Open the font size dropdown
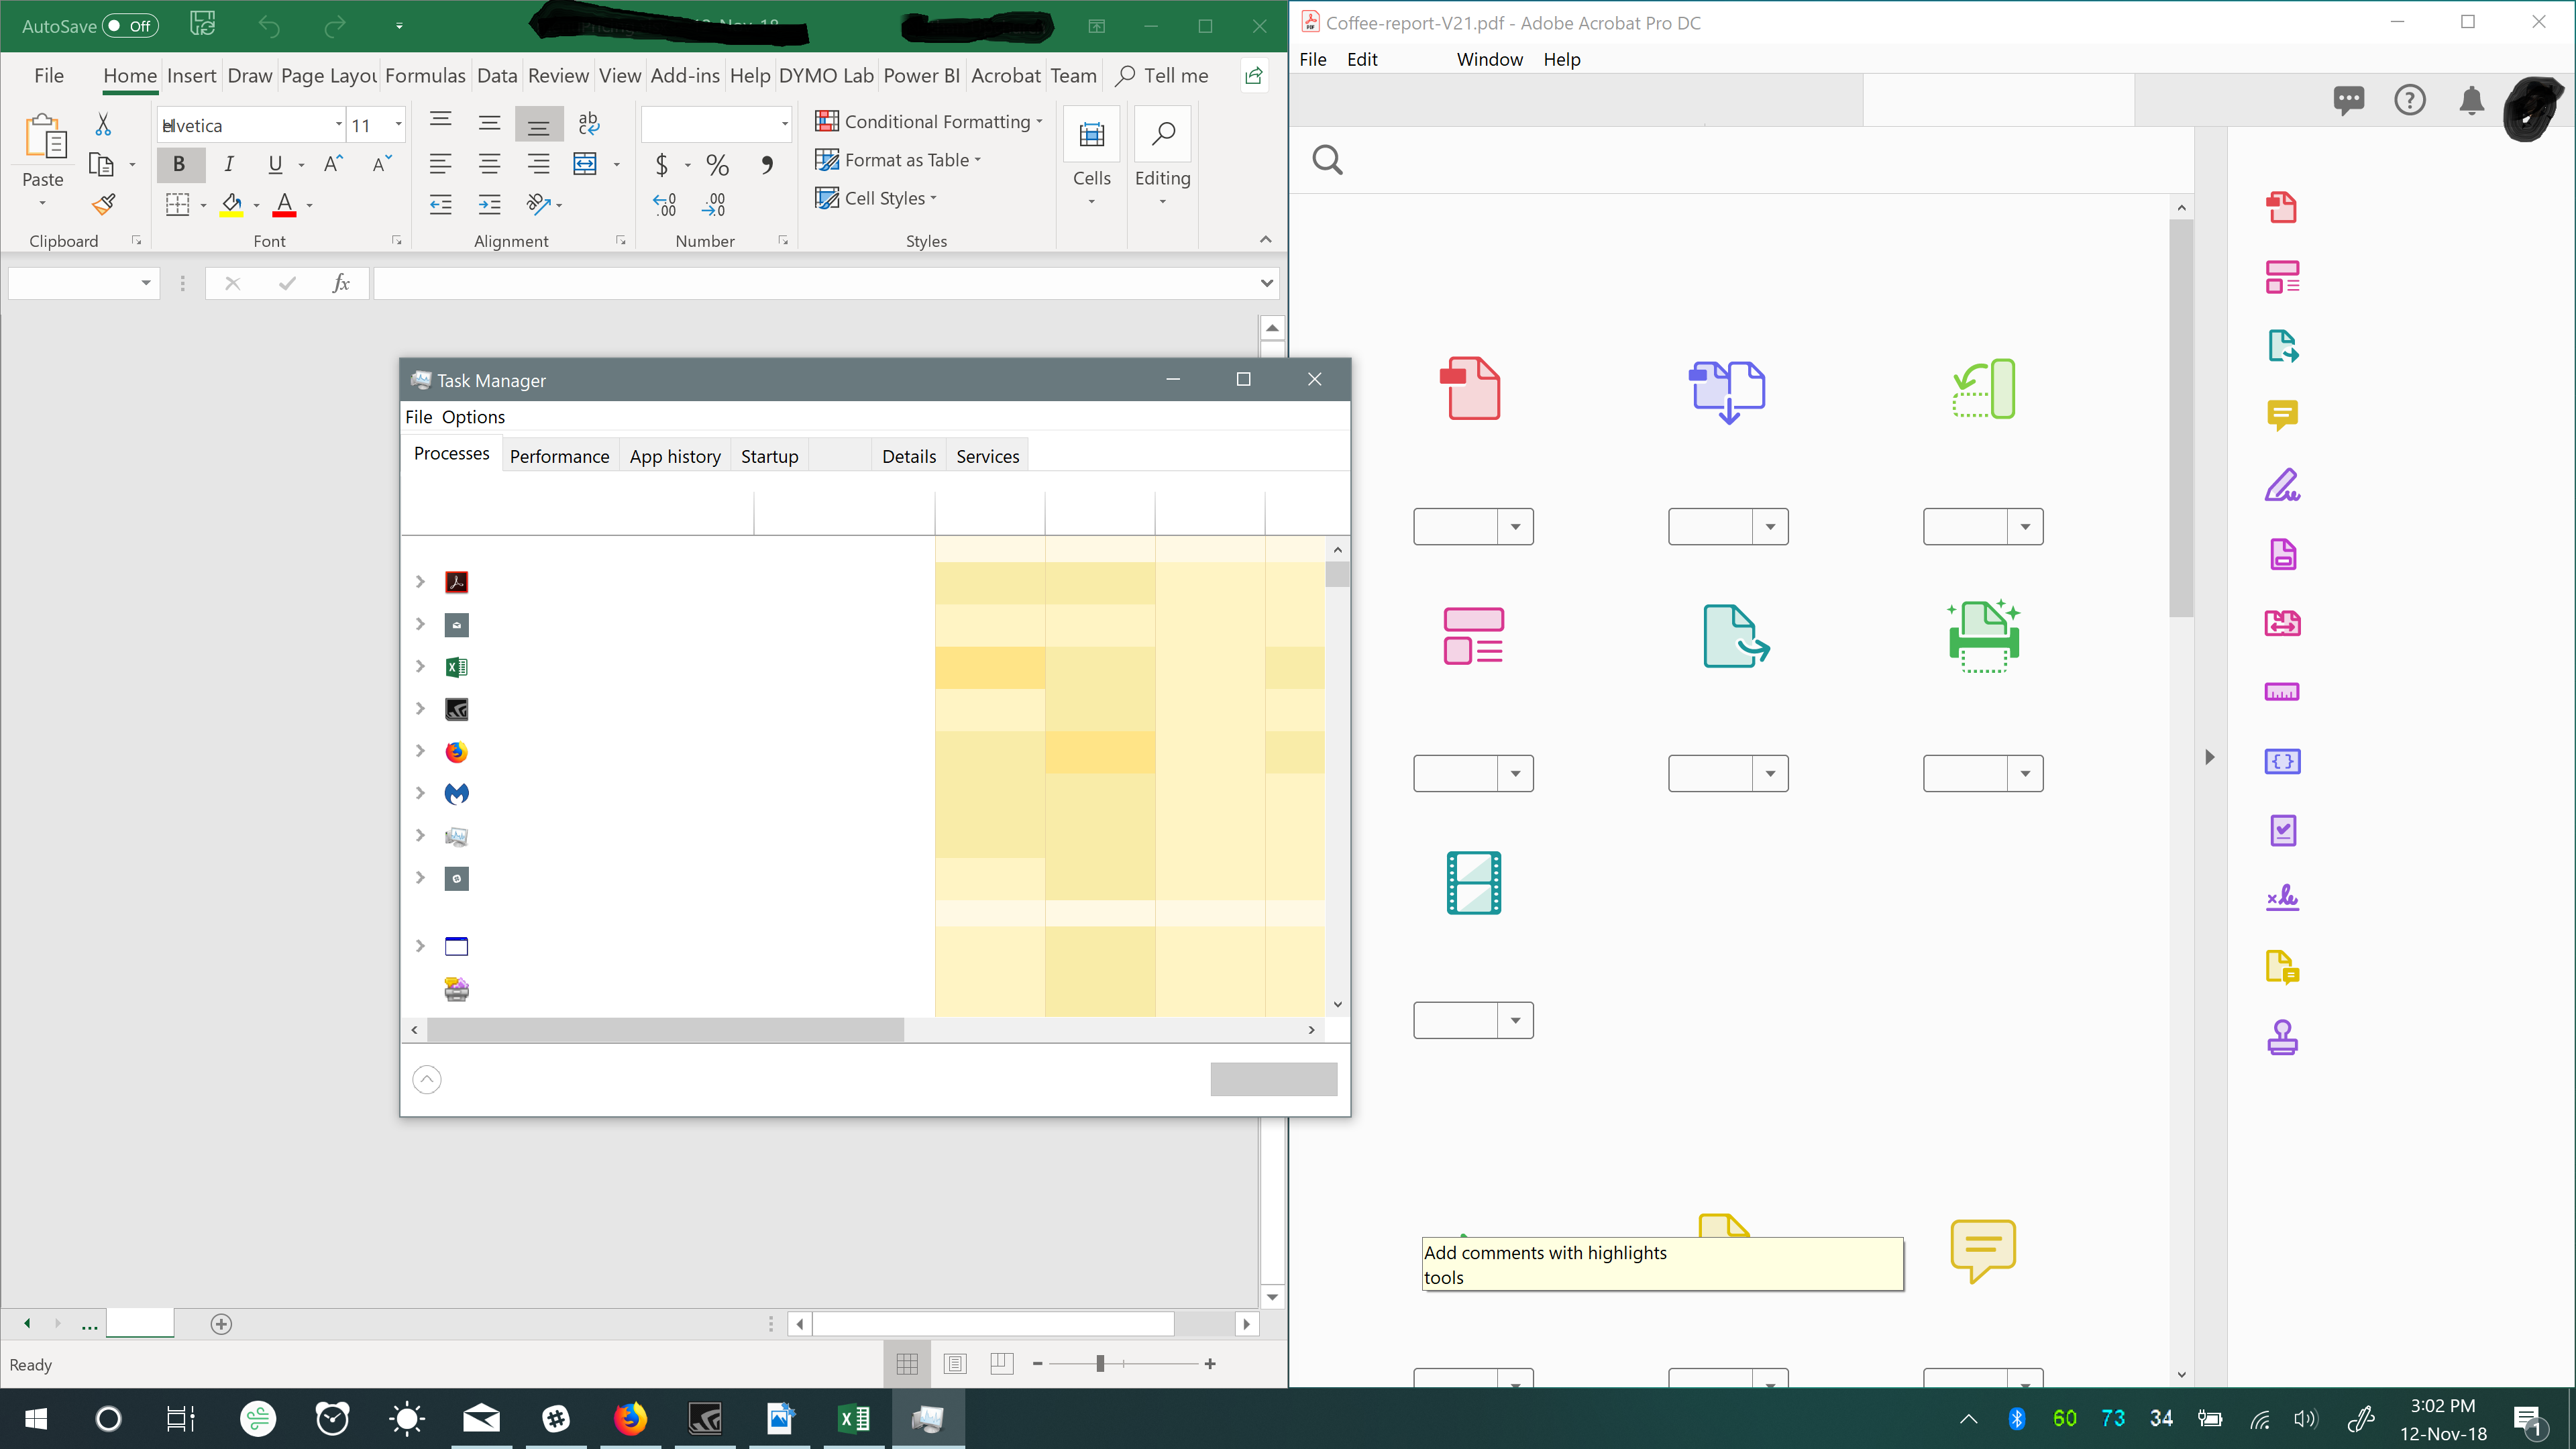2576x1449 pixels. [x=398, y=125]
